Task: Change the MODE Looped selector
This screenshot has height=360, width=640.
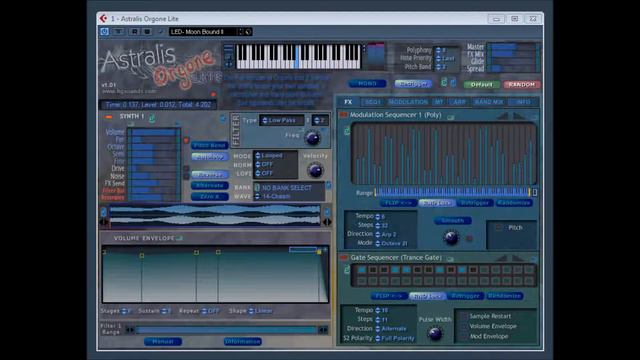Action: (x=276, y=156)
